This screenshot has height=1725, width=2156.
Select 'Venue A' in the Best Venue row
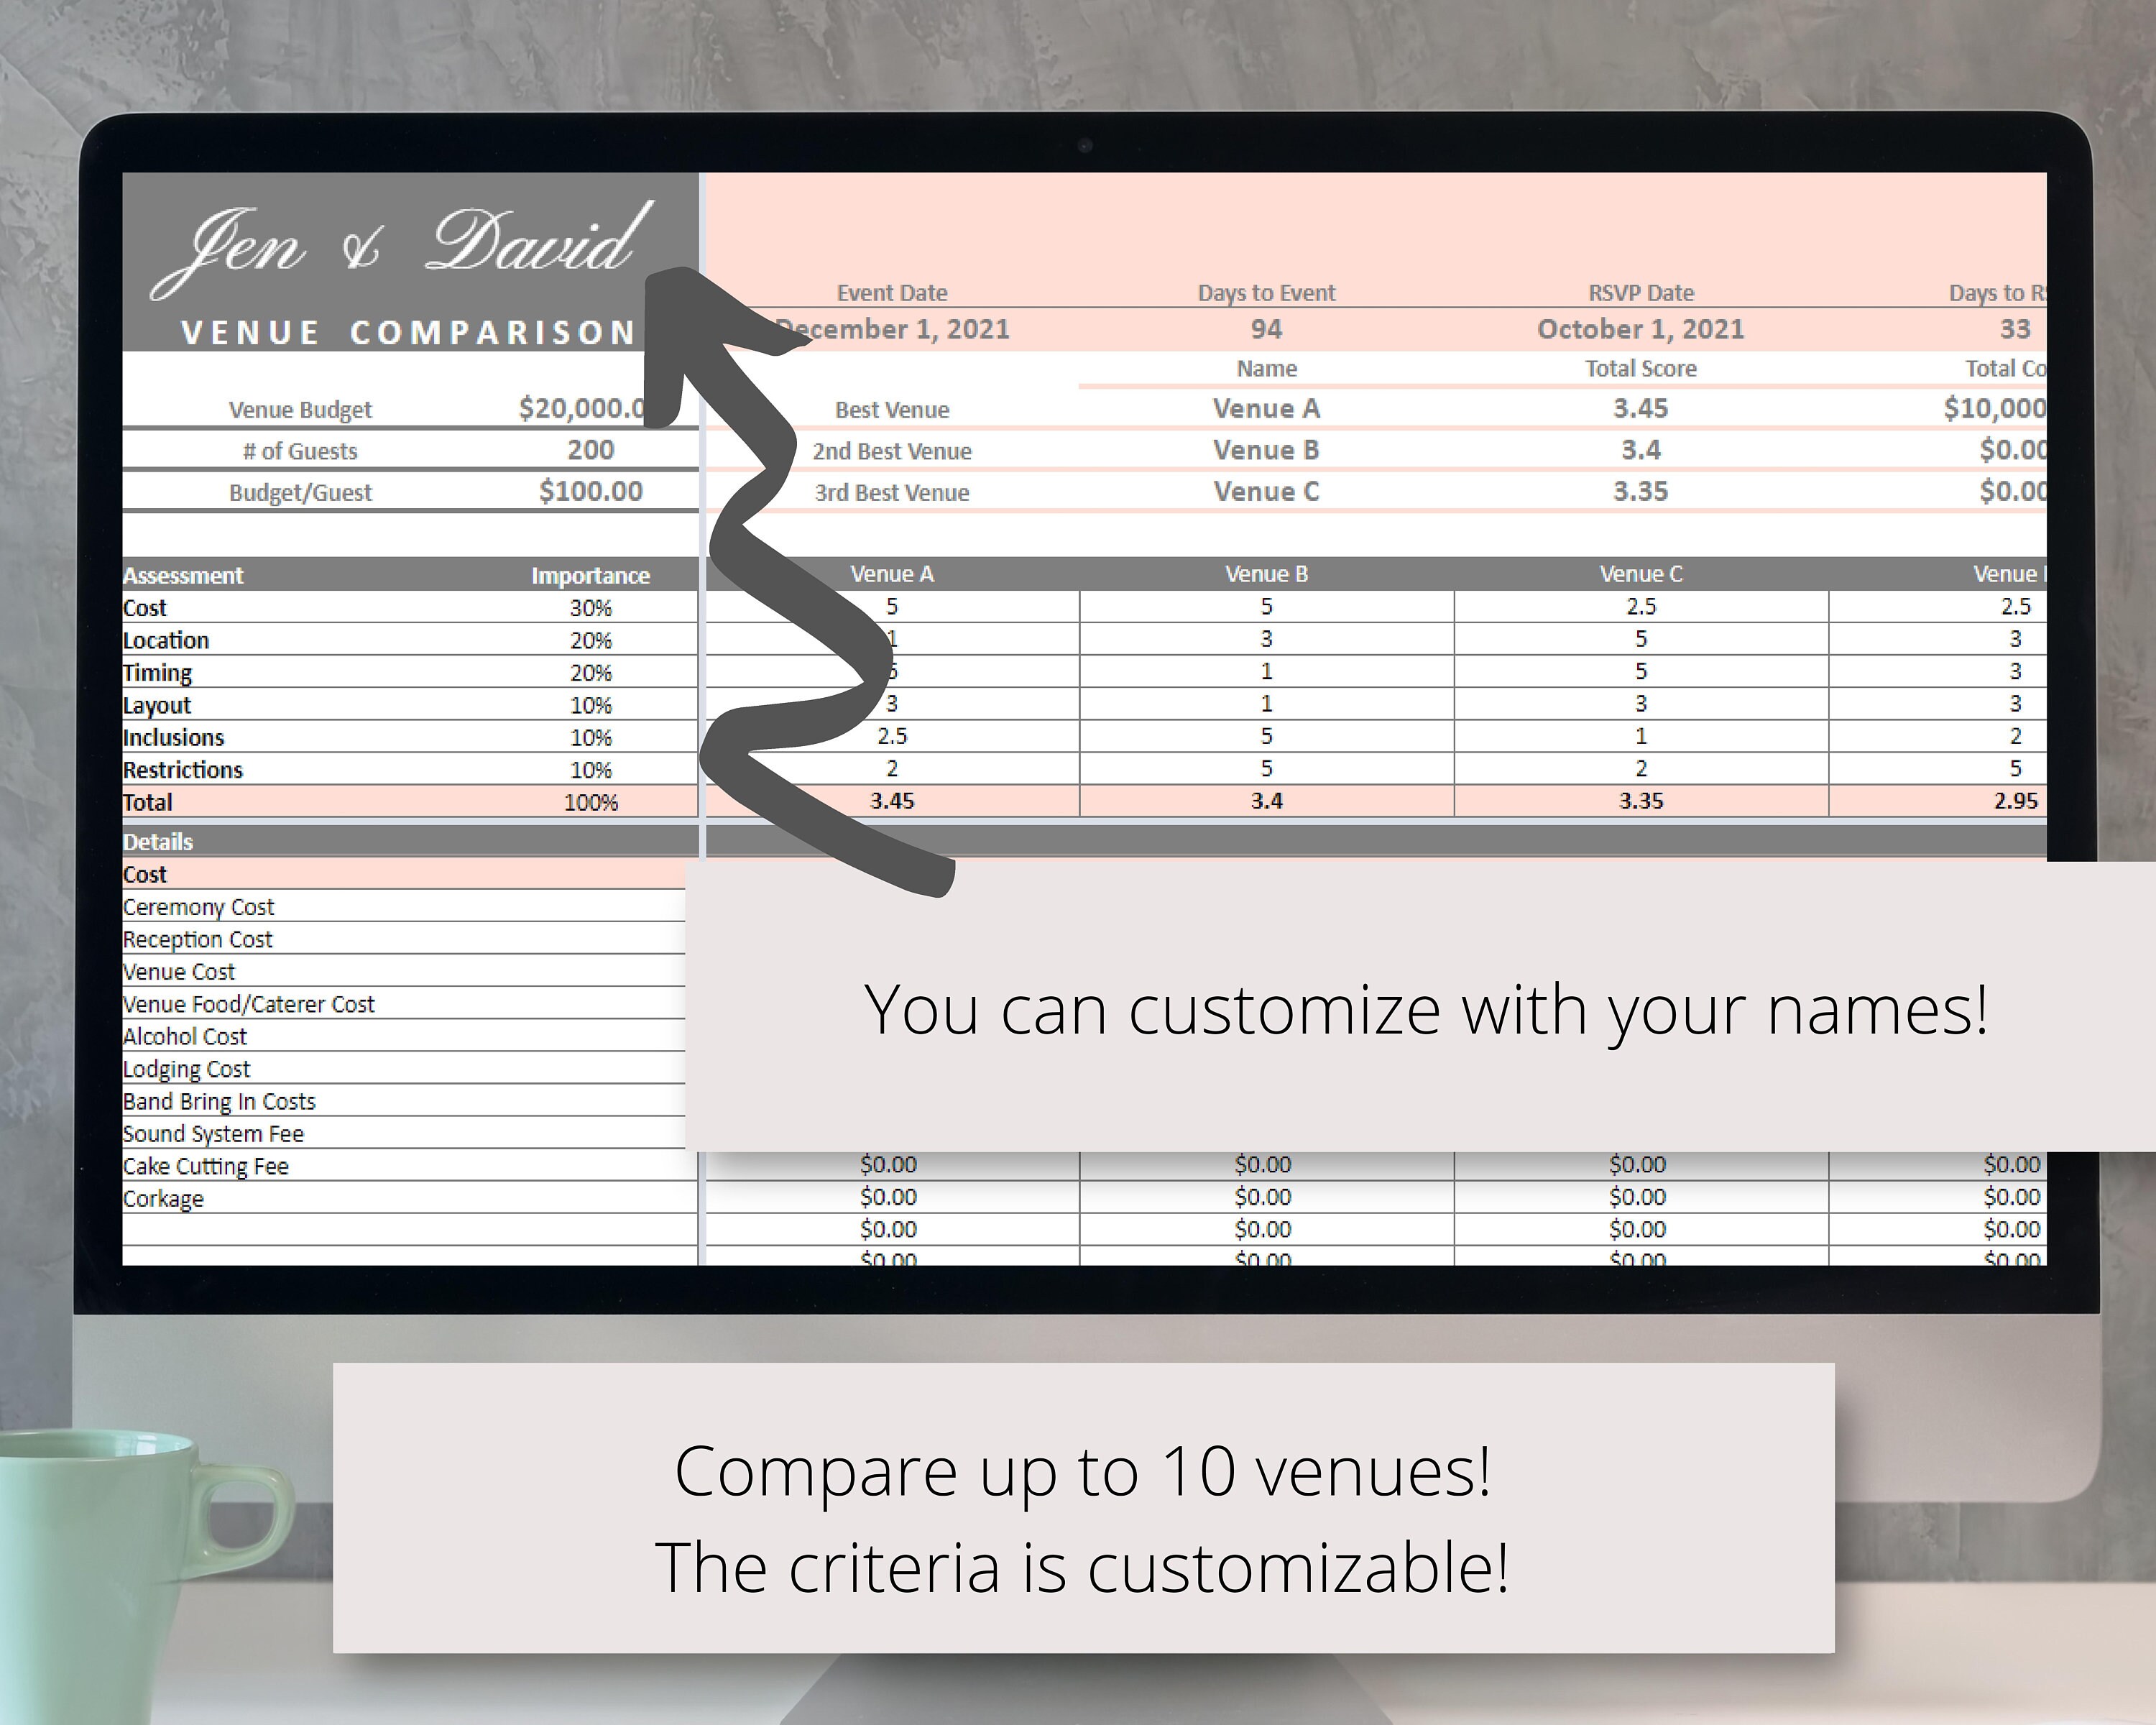click(x=1267, y=408)
